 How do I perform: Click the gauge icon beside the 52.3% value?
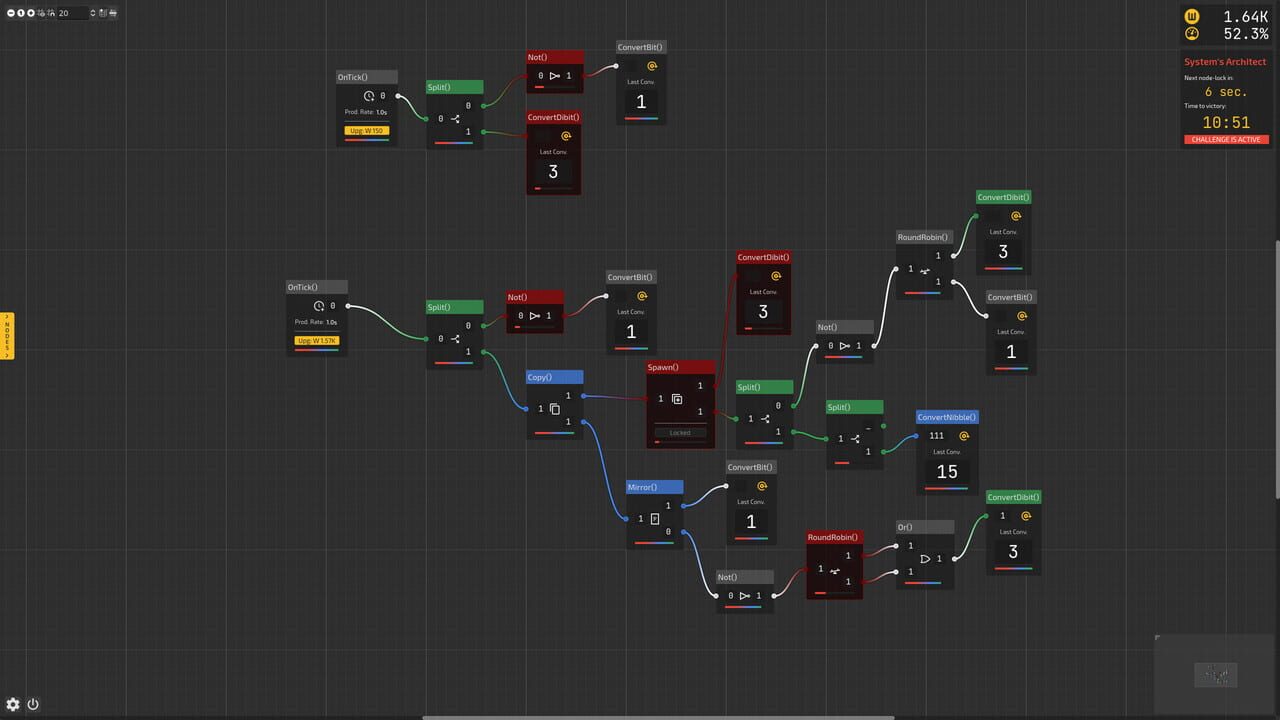[1192, 33]
